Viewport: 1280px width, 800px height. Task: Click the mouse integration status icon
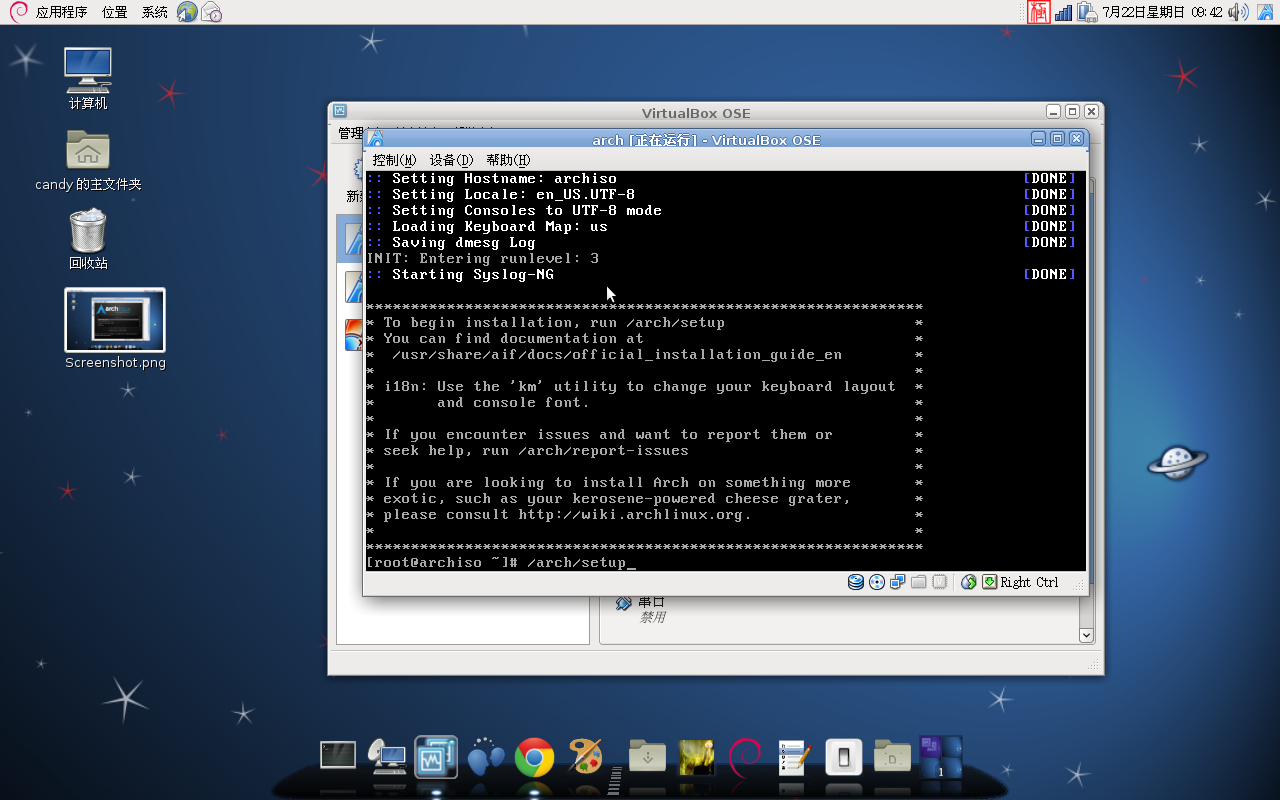tap(968, 582)
